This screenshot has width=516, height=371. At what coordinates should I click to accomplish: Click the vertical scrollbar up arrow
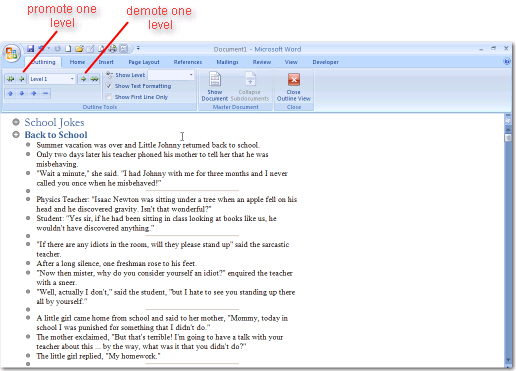[x=508, y=129]
